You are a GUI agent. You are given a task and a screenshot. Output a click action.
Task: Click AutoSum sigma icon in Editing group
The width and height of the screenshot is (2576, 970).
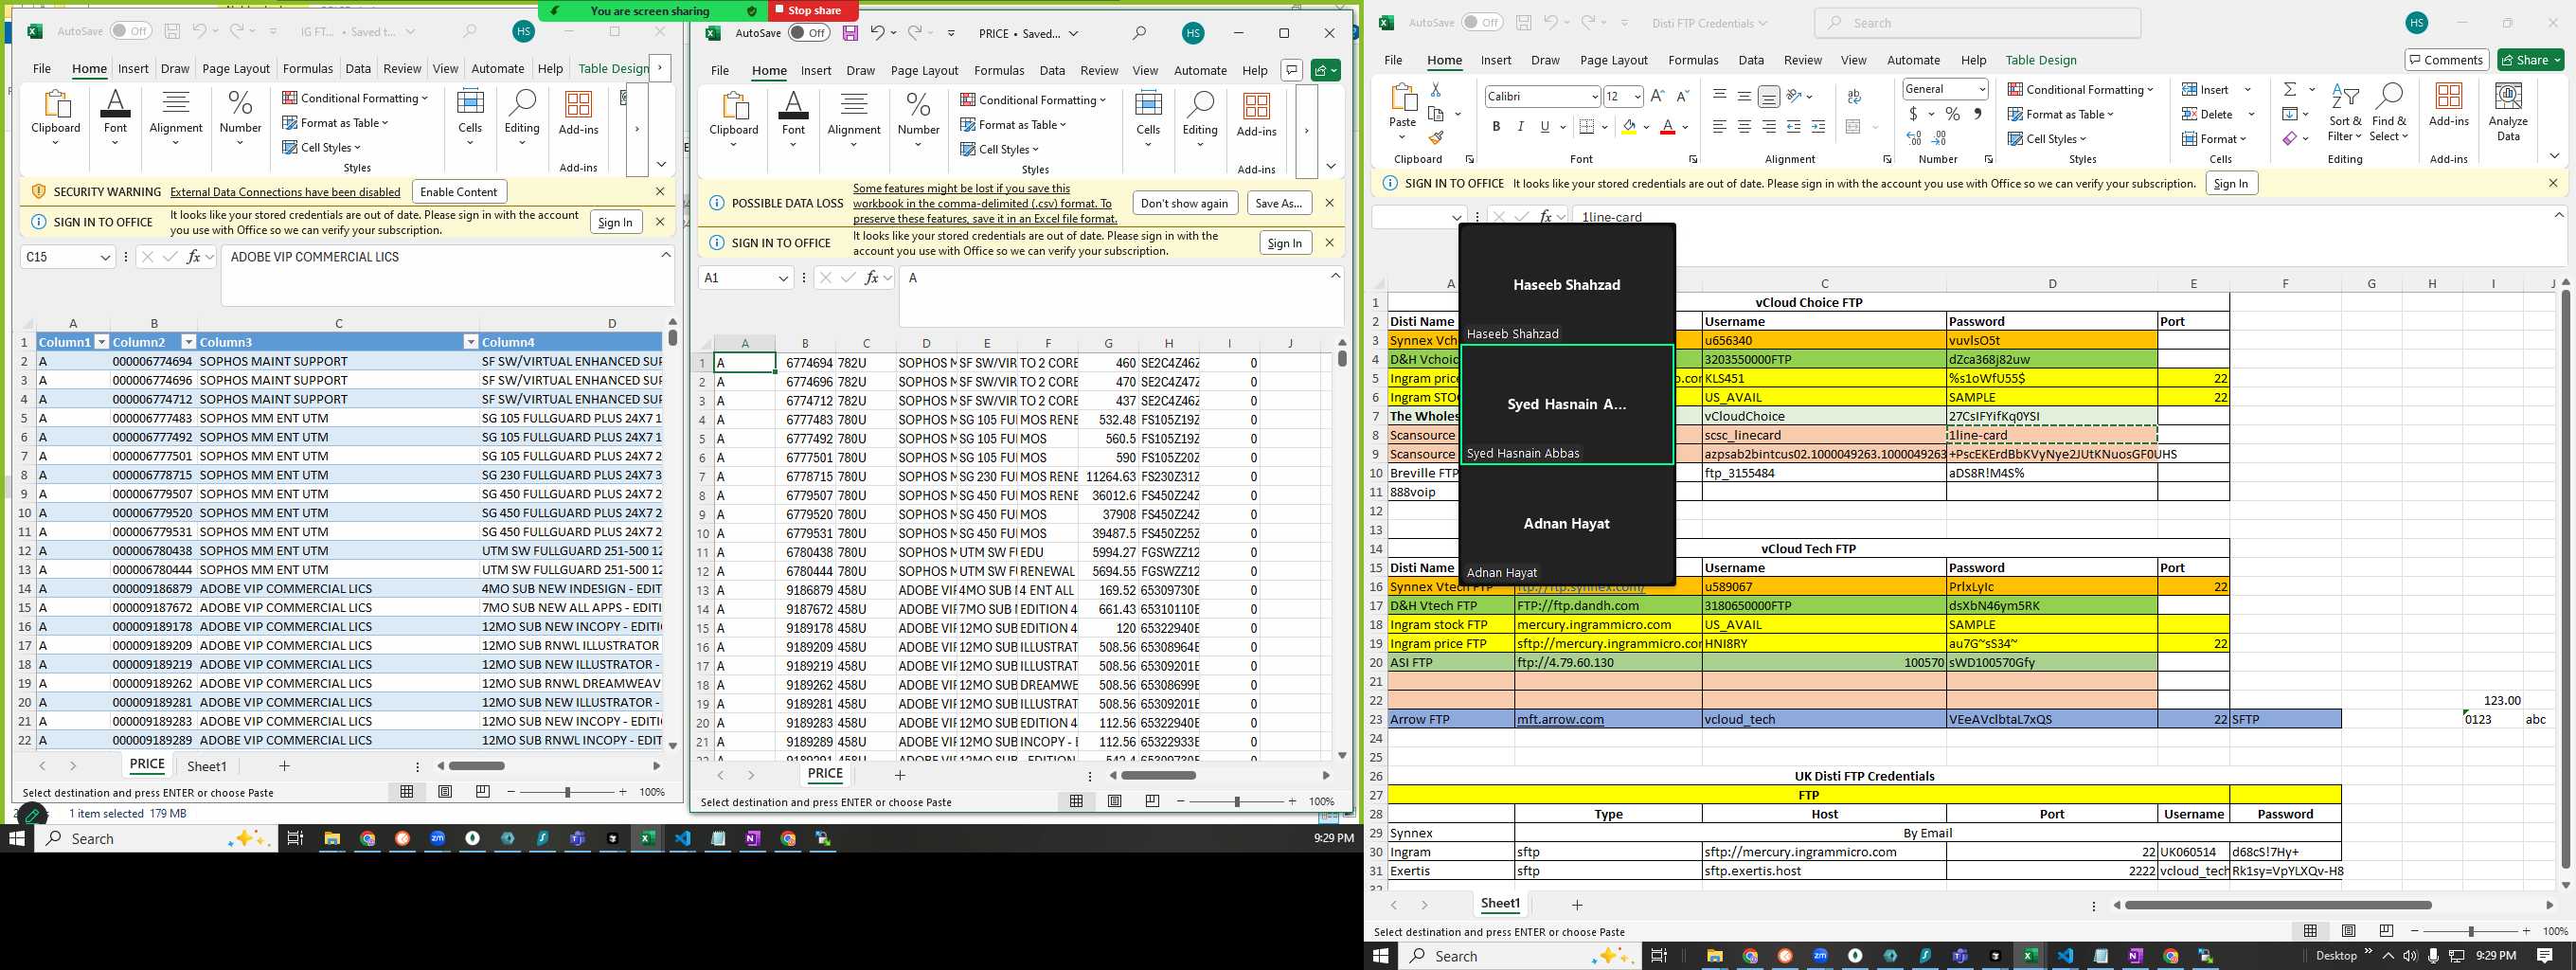click(x=2290, y=90)
